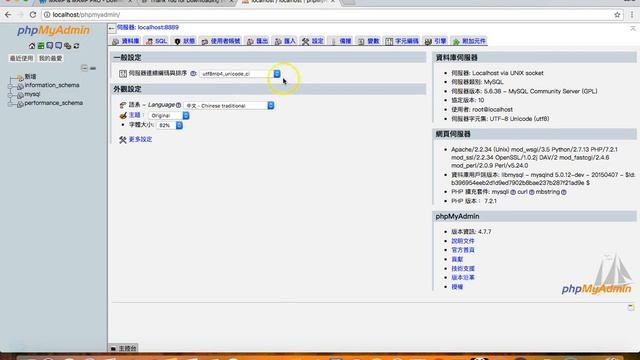Click the 新增 (New) database tree item
The image size is (640, 360).
(x=30, y=77)
